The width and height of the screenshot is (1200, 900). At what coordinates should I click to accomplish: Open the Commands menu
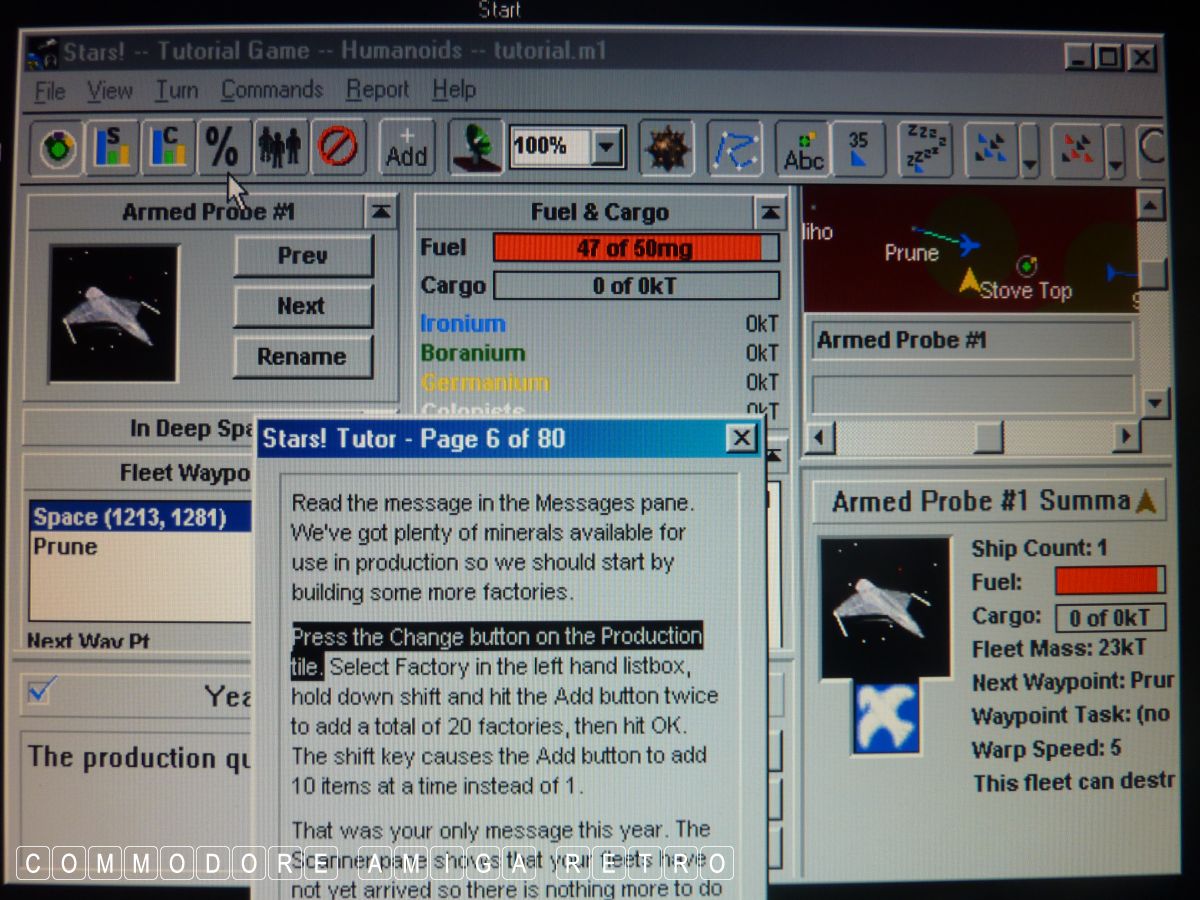[272, 90]
